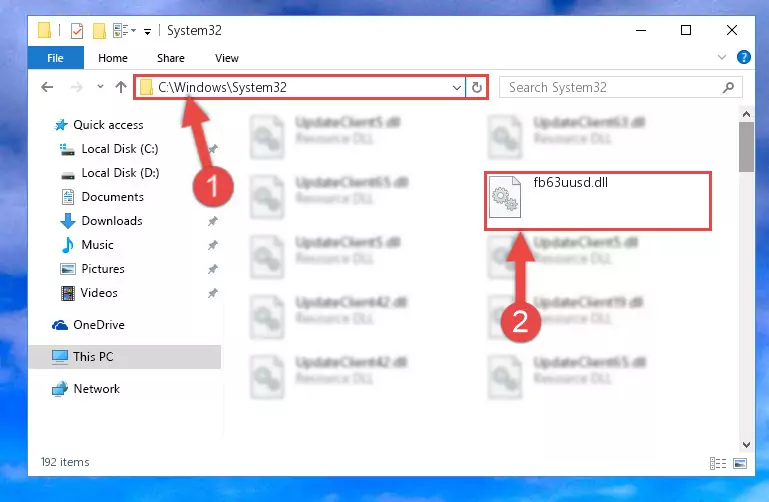Click the pin icon next to Pictures
Screen dimensions: 769x502
[212, 269]
